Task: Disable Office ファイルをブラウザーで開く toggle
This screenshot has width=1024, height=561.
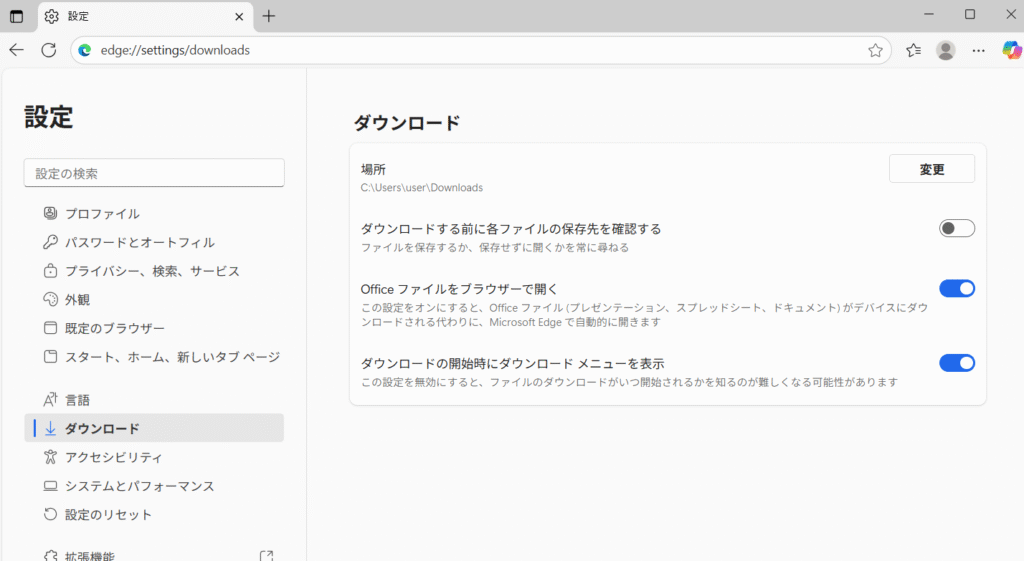Action: click(x=957, y=289)
